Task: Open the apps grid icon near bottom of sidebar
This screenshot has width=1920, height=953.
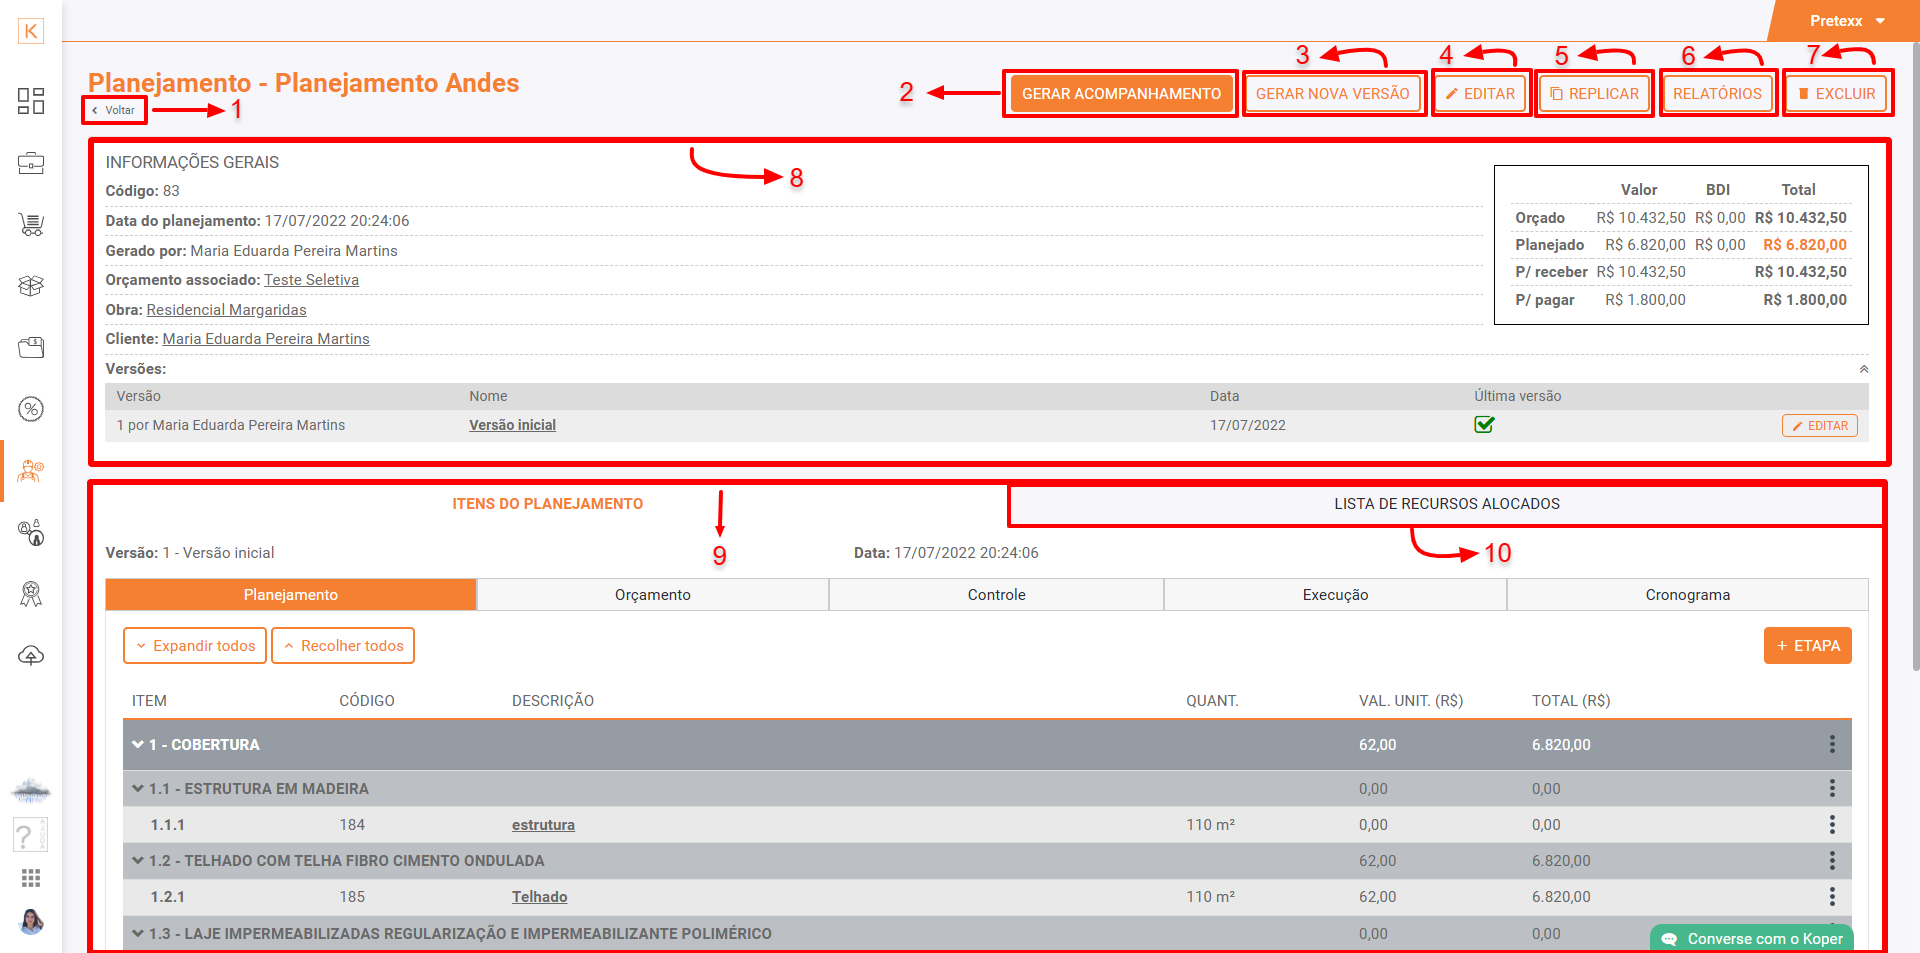Action: coord(31,878)
